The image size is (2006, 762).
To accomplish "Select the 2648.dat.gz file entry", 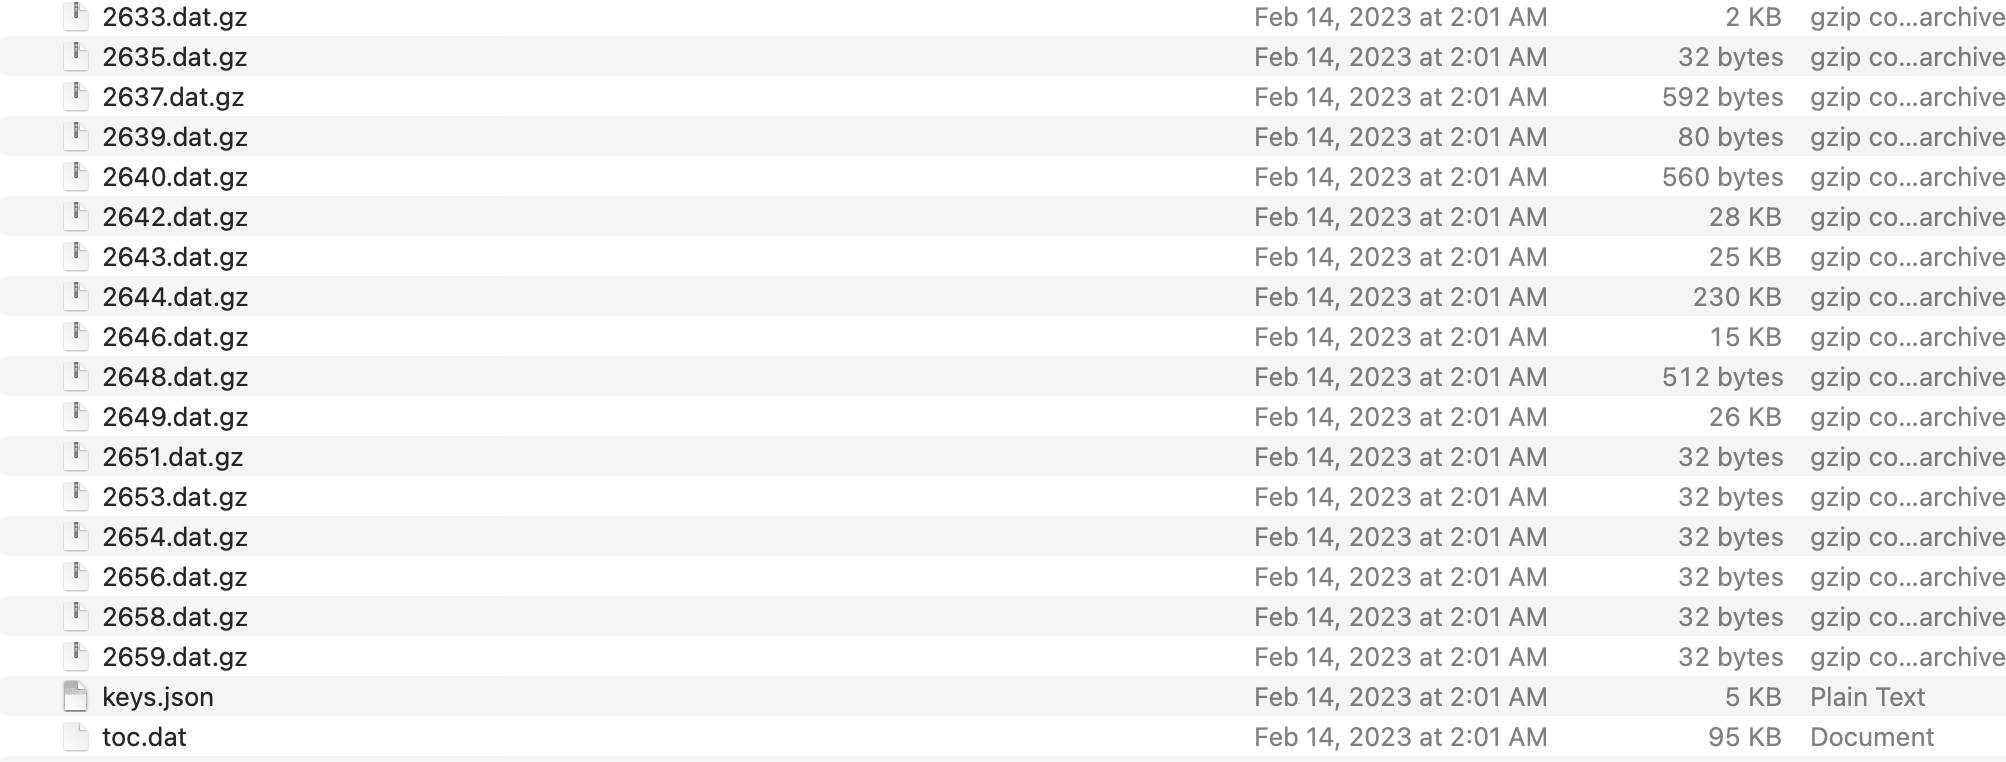I will tap(175, 377).
